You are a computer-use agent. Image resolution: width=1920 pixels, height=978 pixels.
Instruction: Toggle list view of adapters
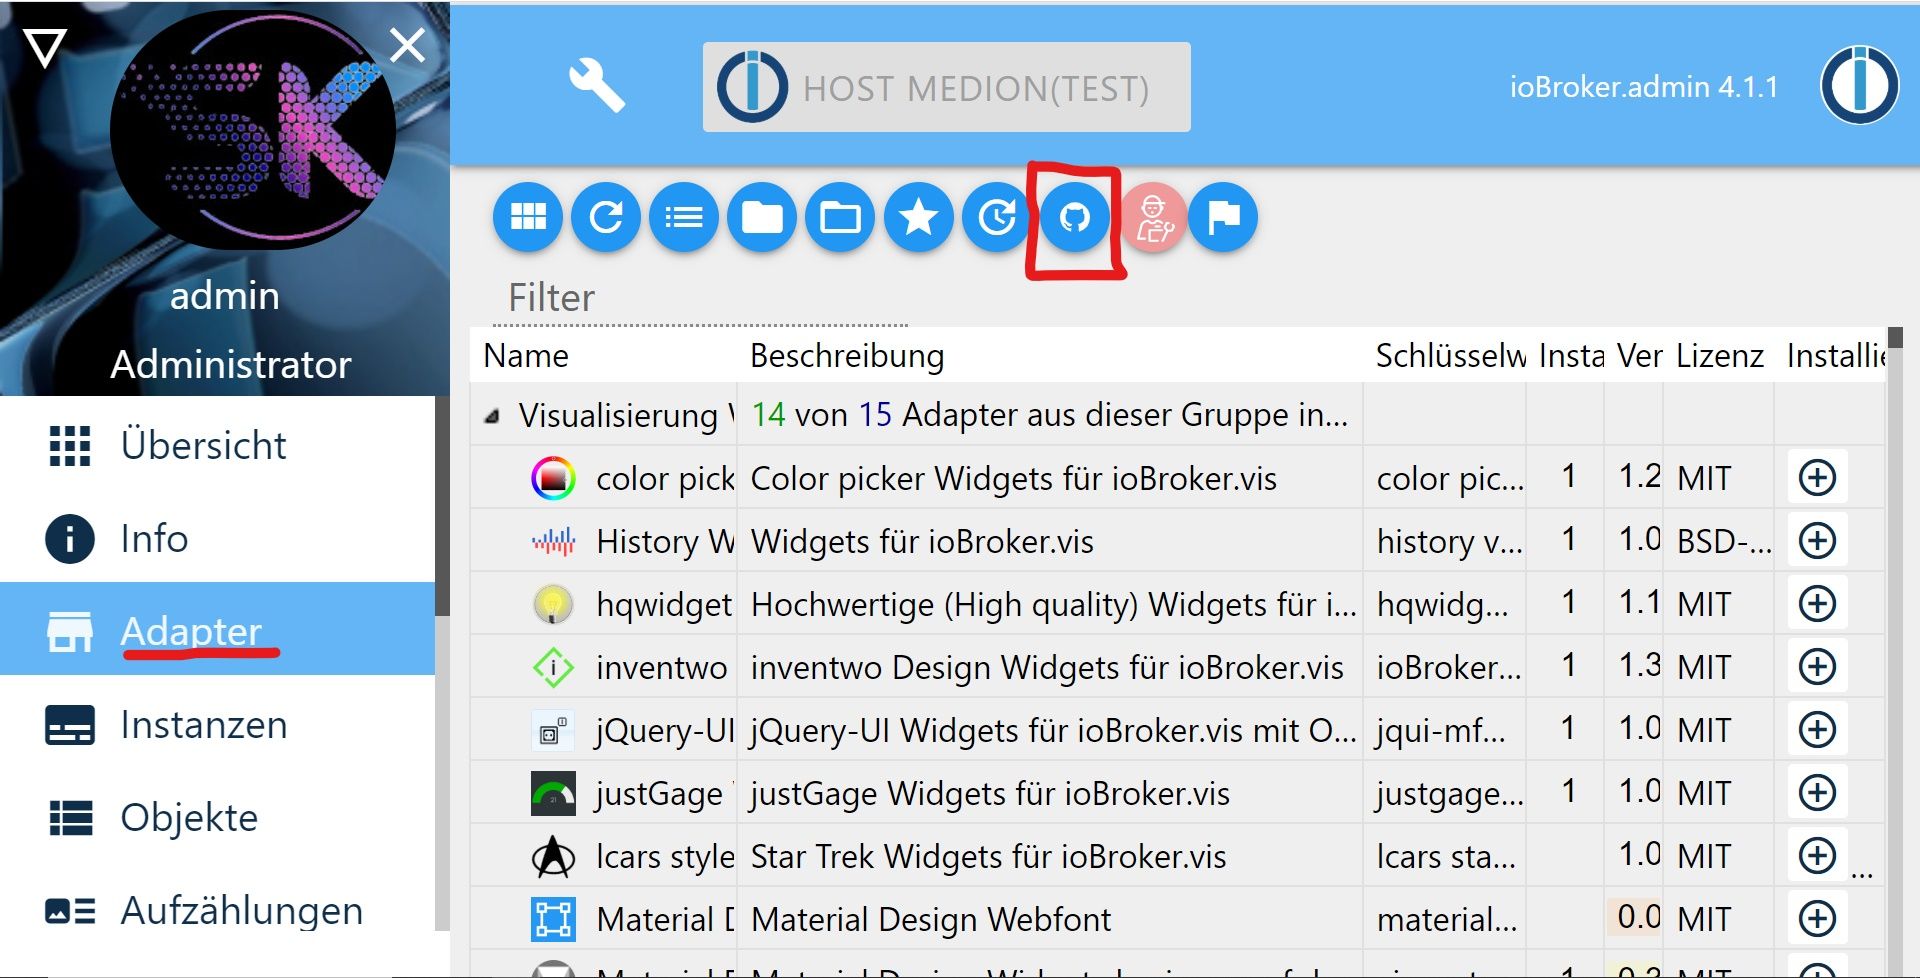(684, 216)
